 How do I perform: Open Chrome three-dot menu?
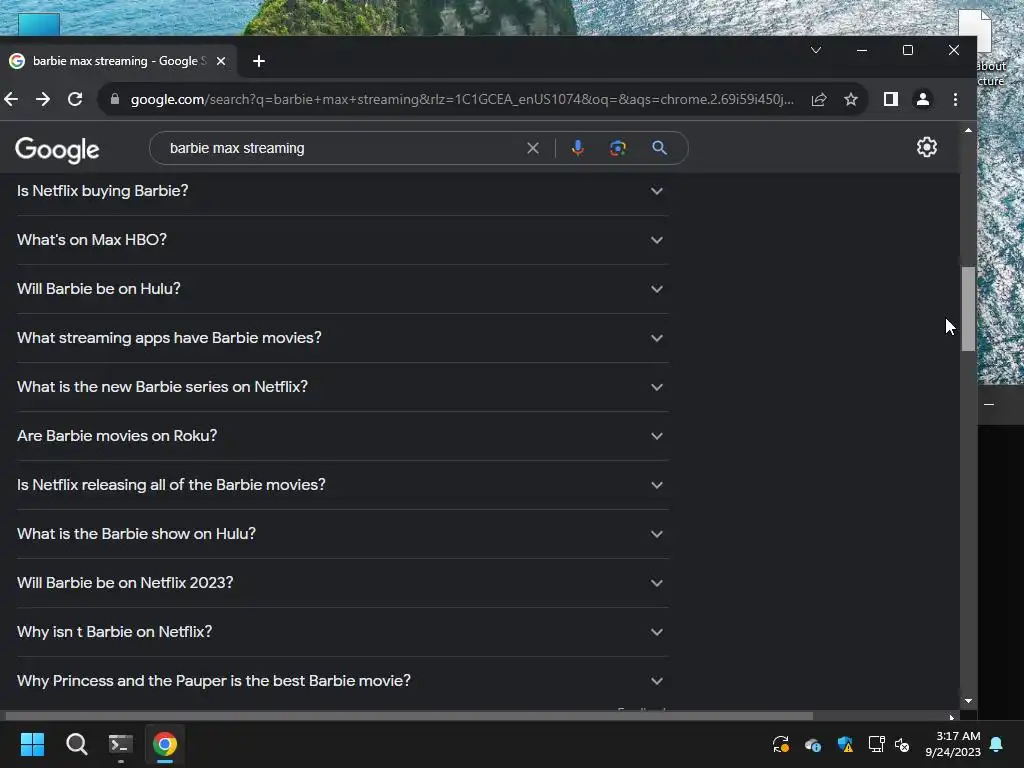955,99
